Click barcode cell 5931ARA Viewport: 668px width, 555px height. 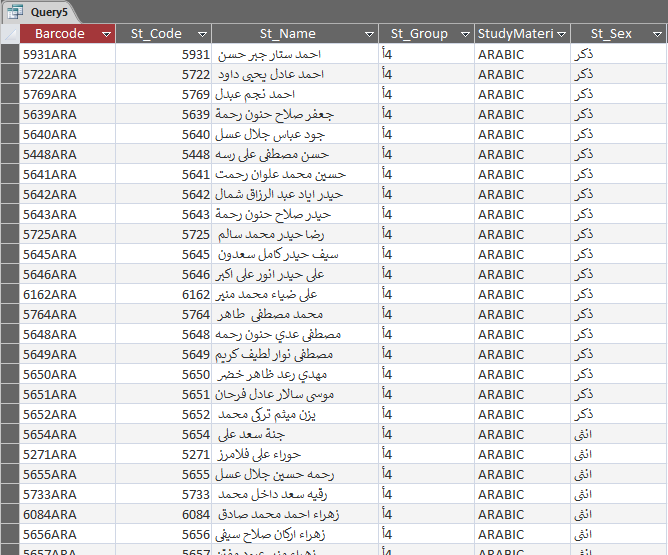tap(67, 55)
